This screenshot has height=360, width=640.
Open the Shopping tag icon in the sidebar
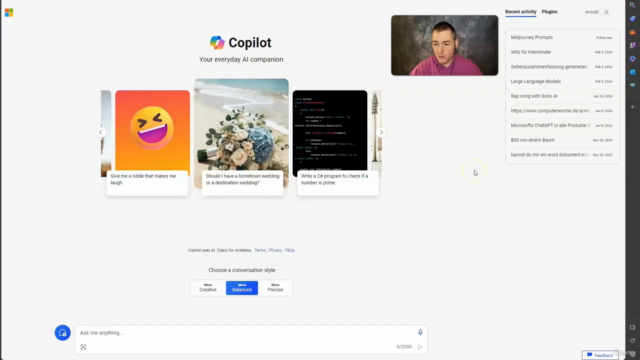[632, 18]
